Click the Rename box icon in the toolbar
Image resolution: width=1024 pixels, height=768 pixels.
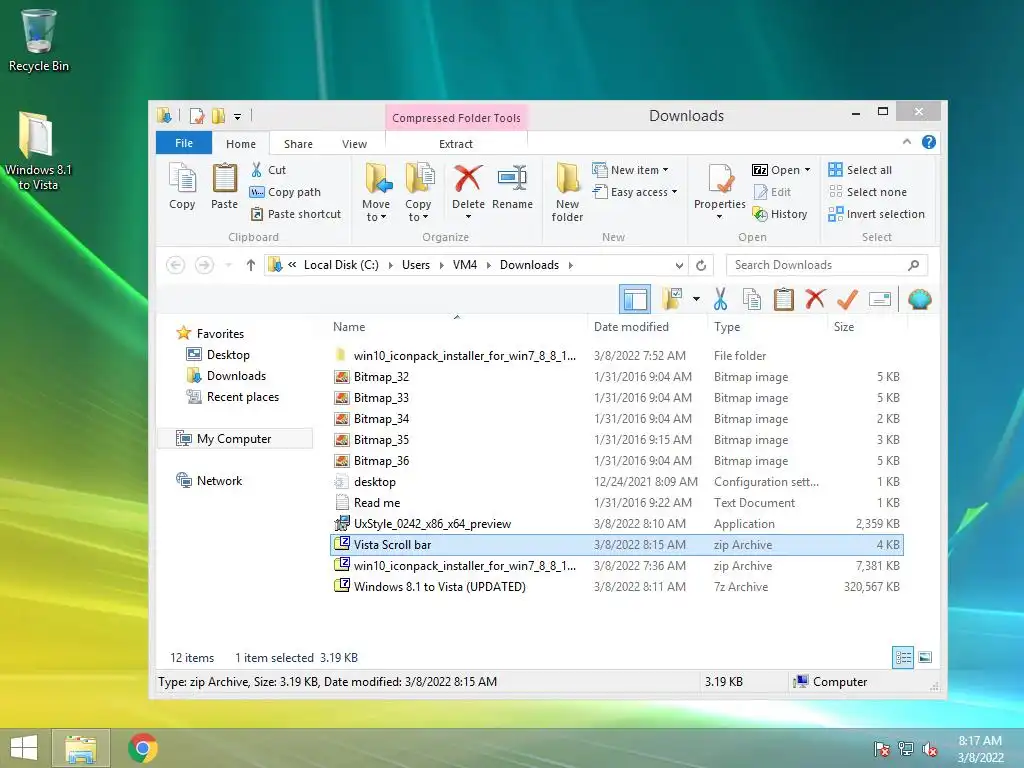pos(880,299)
